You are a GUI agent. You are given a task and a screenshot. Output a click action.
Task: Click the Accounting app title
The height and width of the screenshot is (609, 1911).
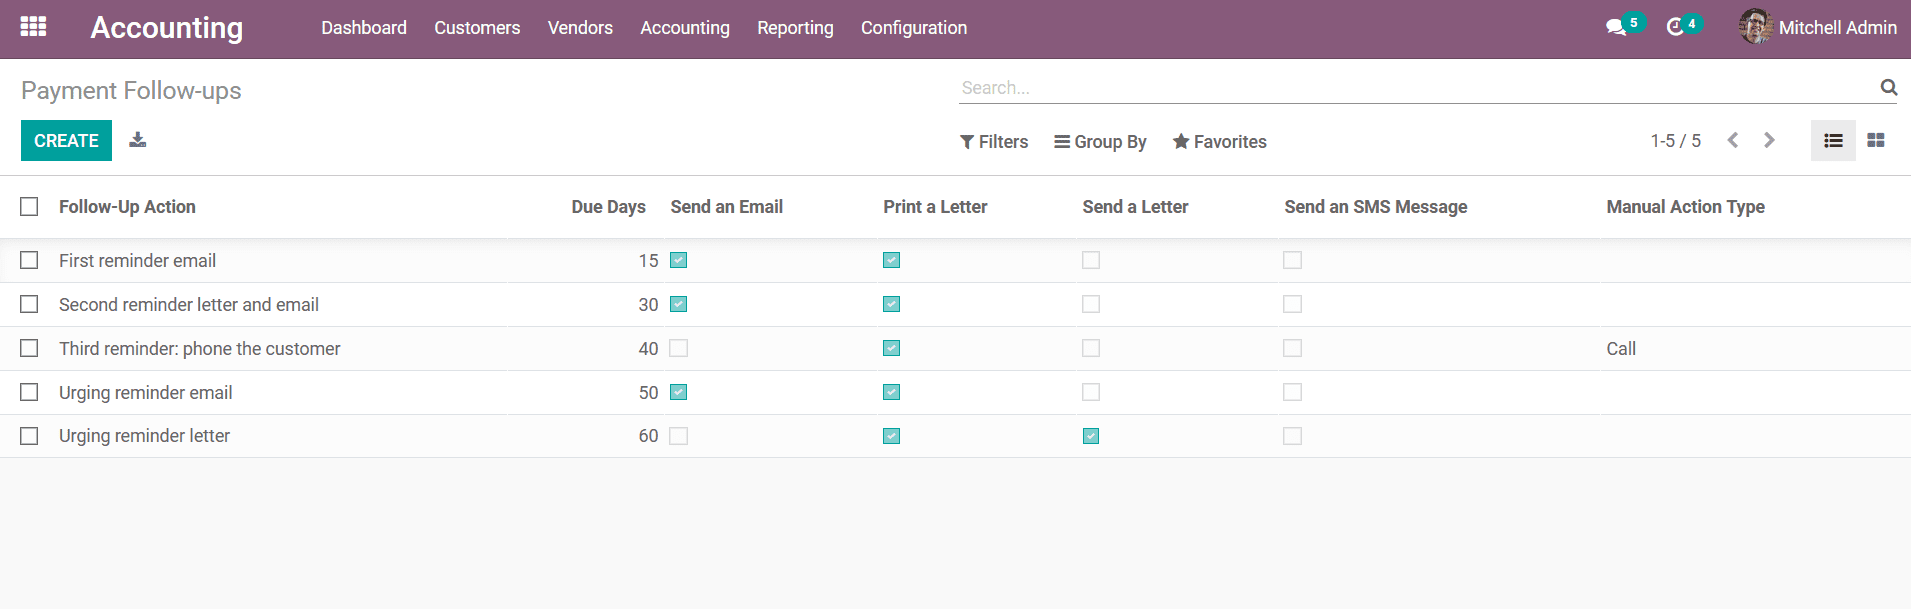coord(167,28)
